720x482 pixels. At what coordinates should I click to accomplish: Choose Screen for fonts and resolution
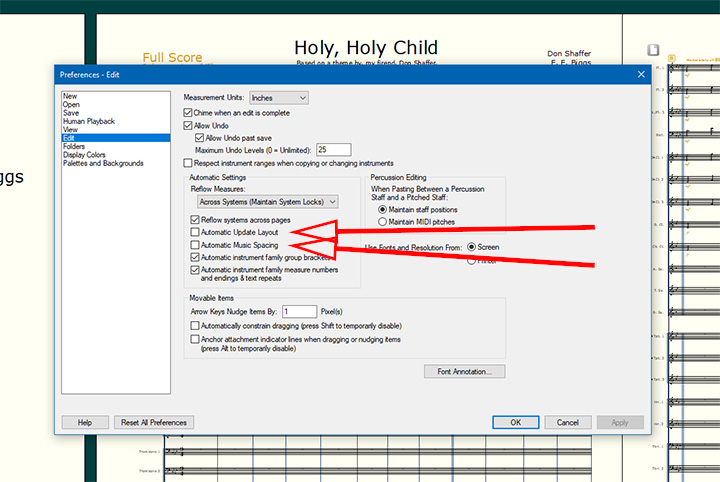pyautogui.click(x=472, y=246)
